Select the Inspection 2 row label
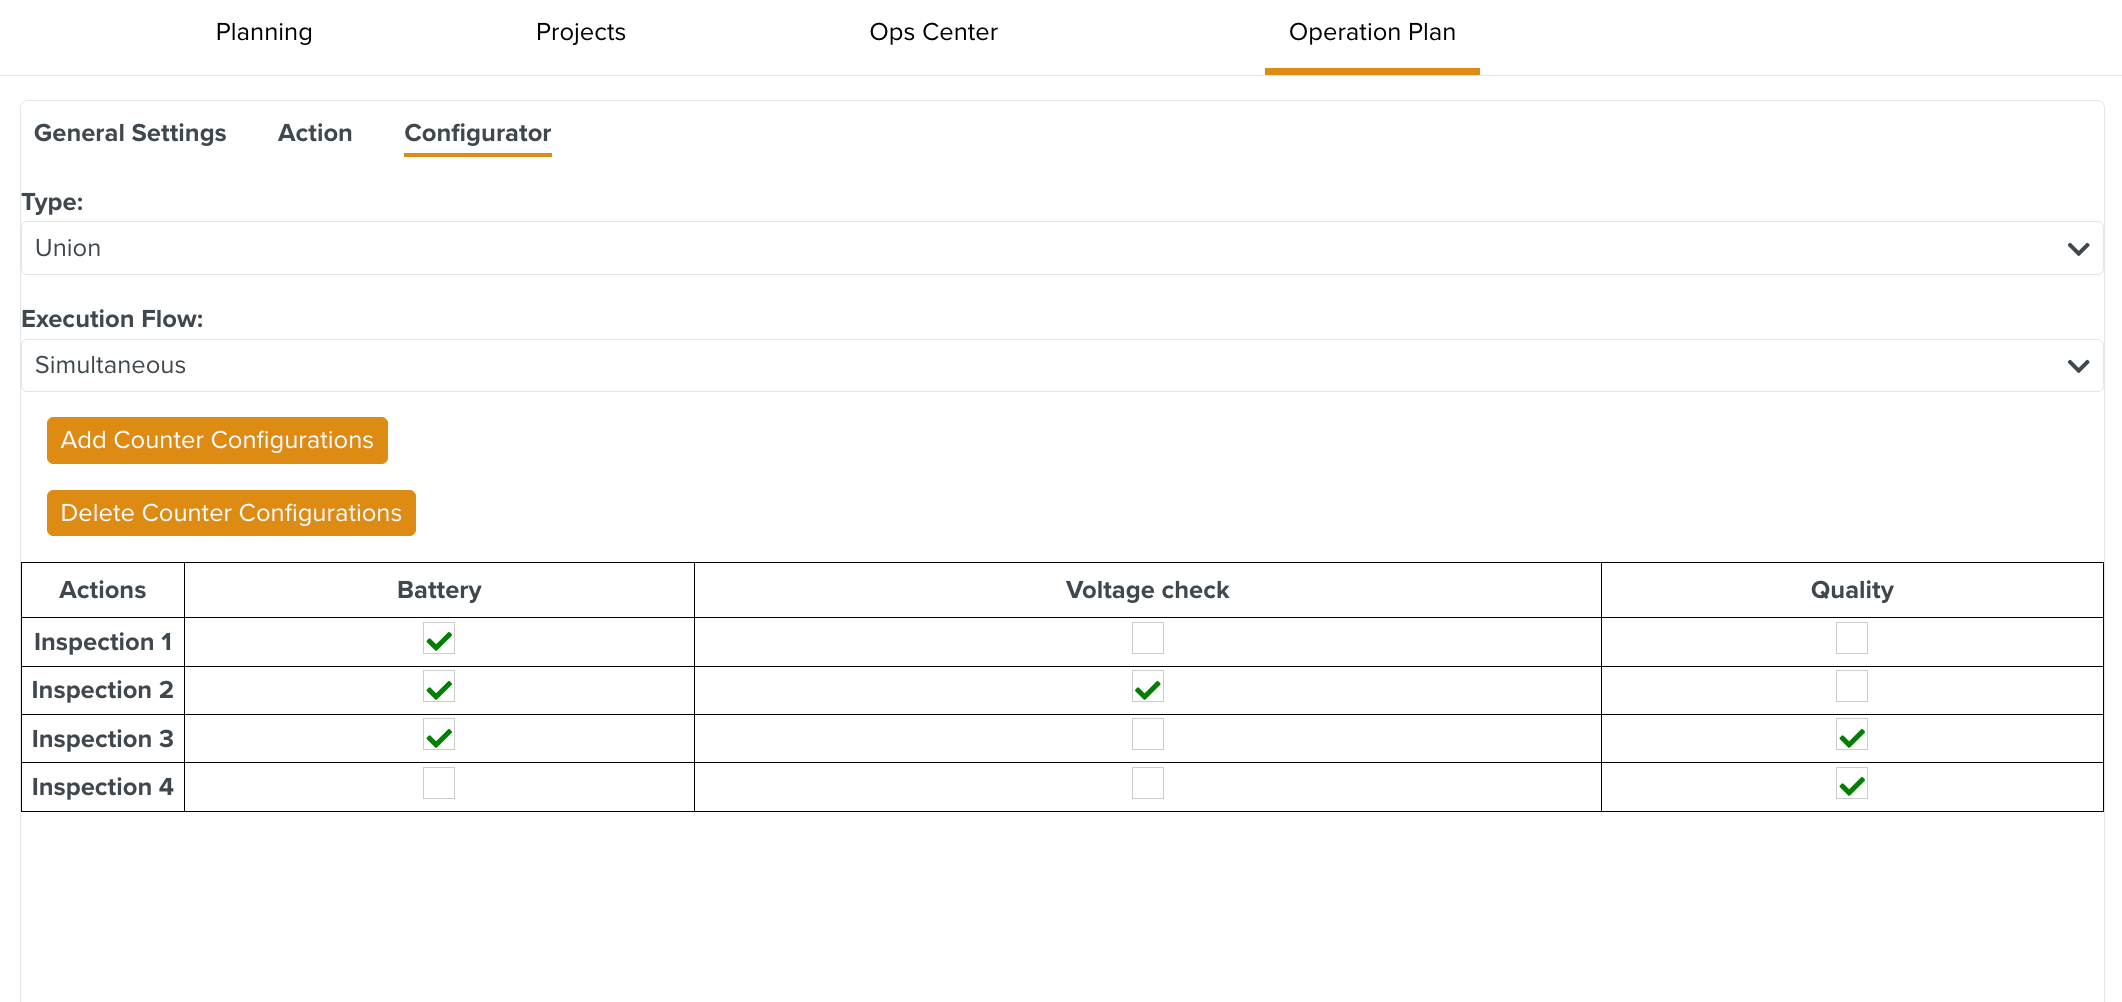The height and width of the screenshot is (1002, 2122). [x=103, y=690]
